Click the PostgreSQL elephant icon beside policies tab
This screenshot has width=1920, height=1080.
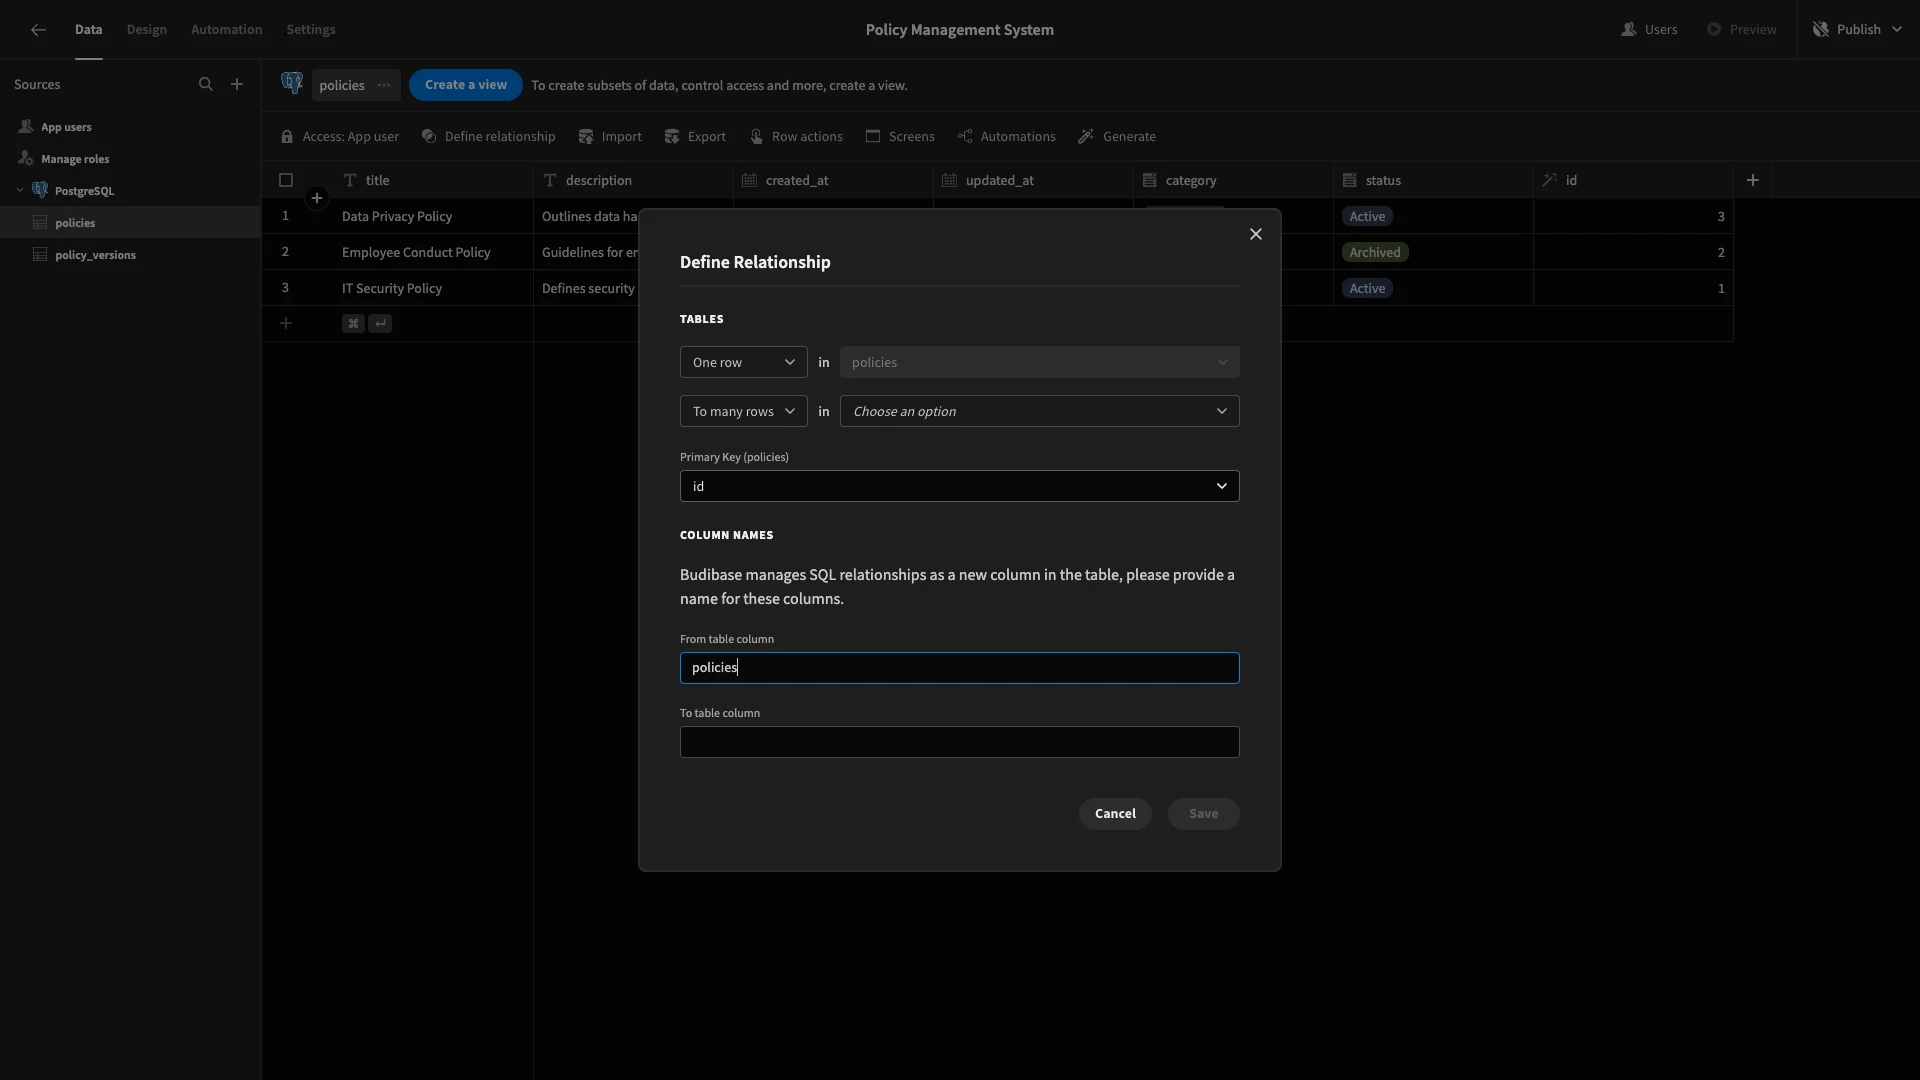tap(292, 84)
